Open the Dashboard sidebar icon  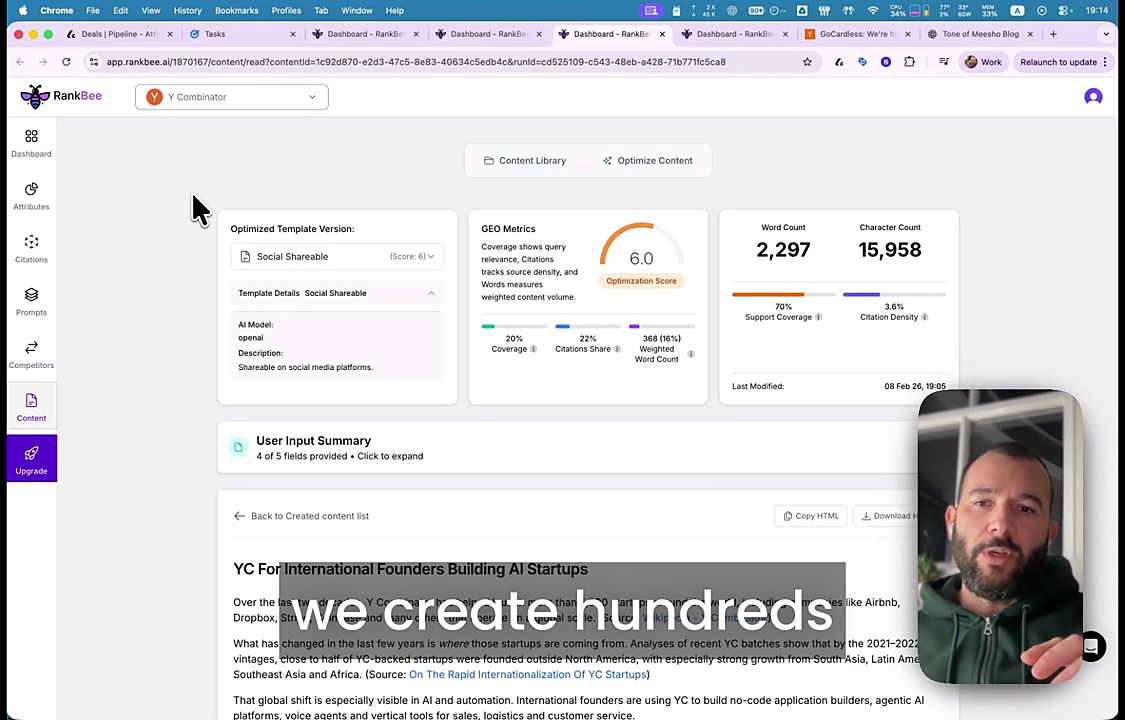click(x=31, y=143)
